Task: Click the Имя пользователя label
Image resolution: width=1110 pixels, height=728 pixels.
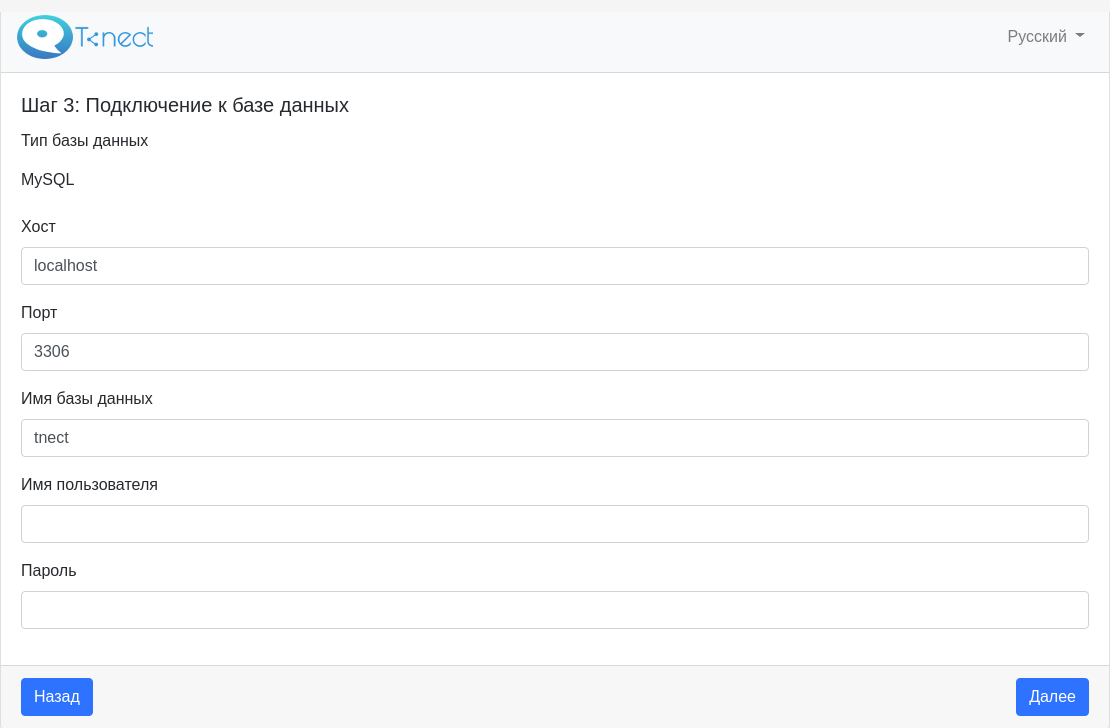Action: 89,484
